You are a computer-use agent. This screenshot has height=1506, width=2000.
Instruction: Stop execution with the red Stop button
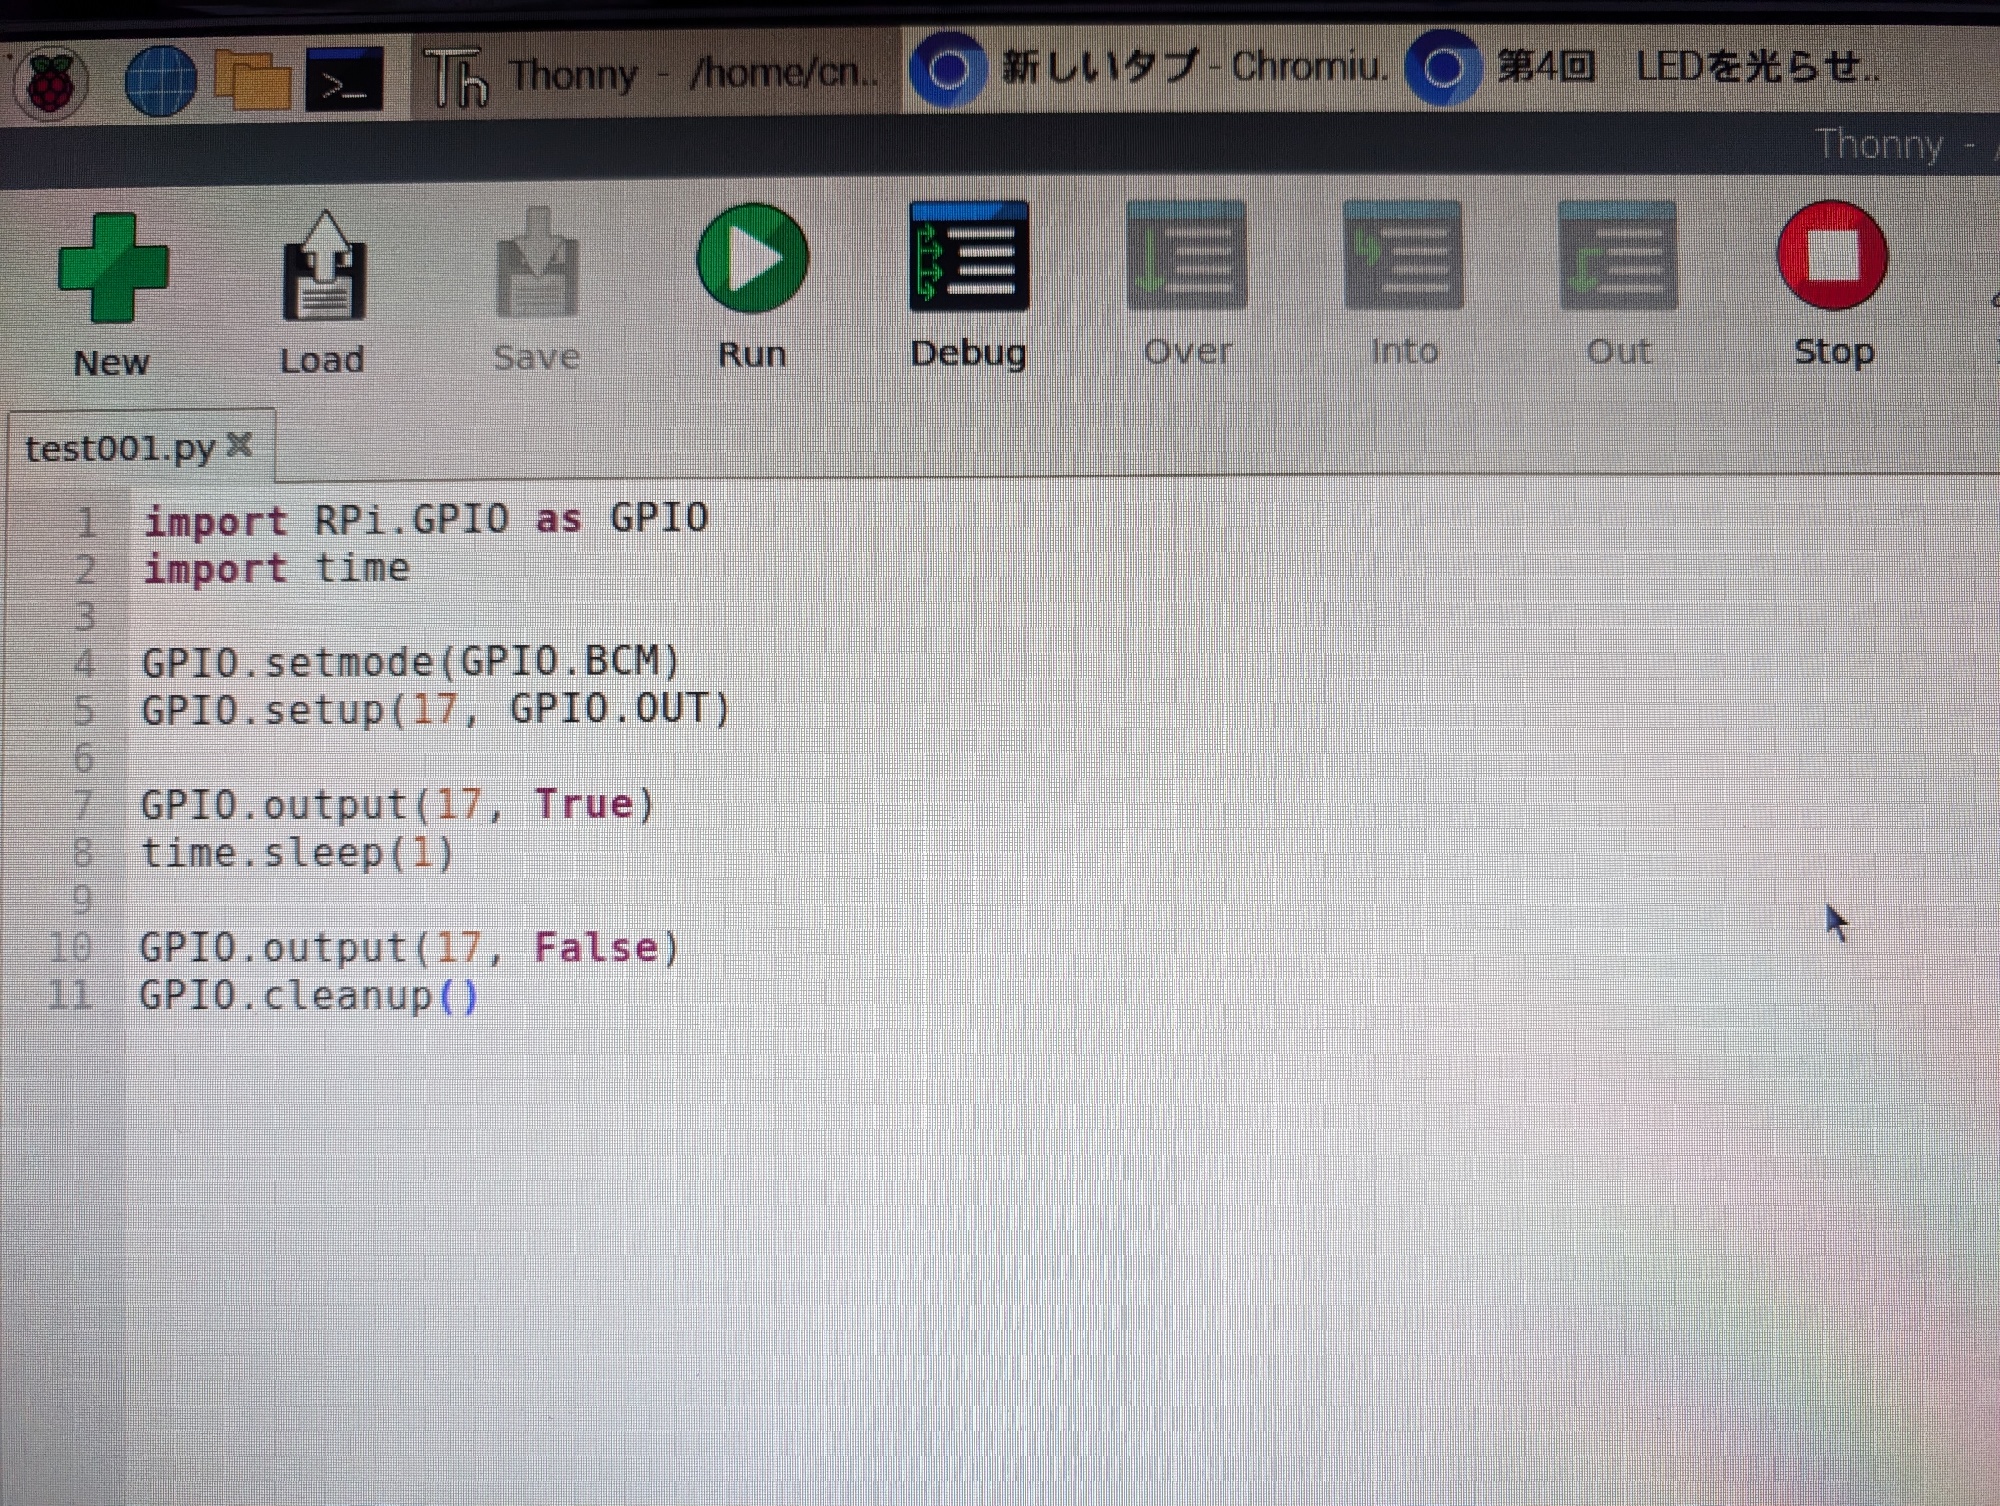1832,256
